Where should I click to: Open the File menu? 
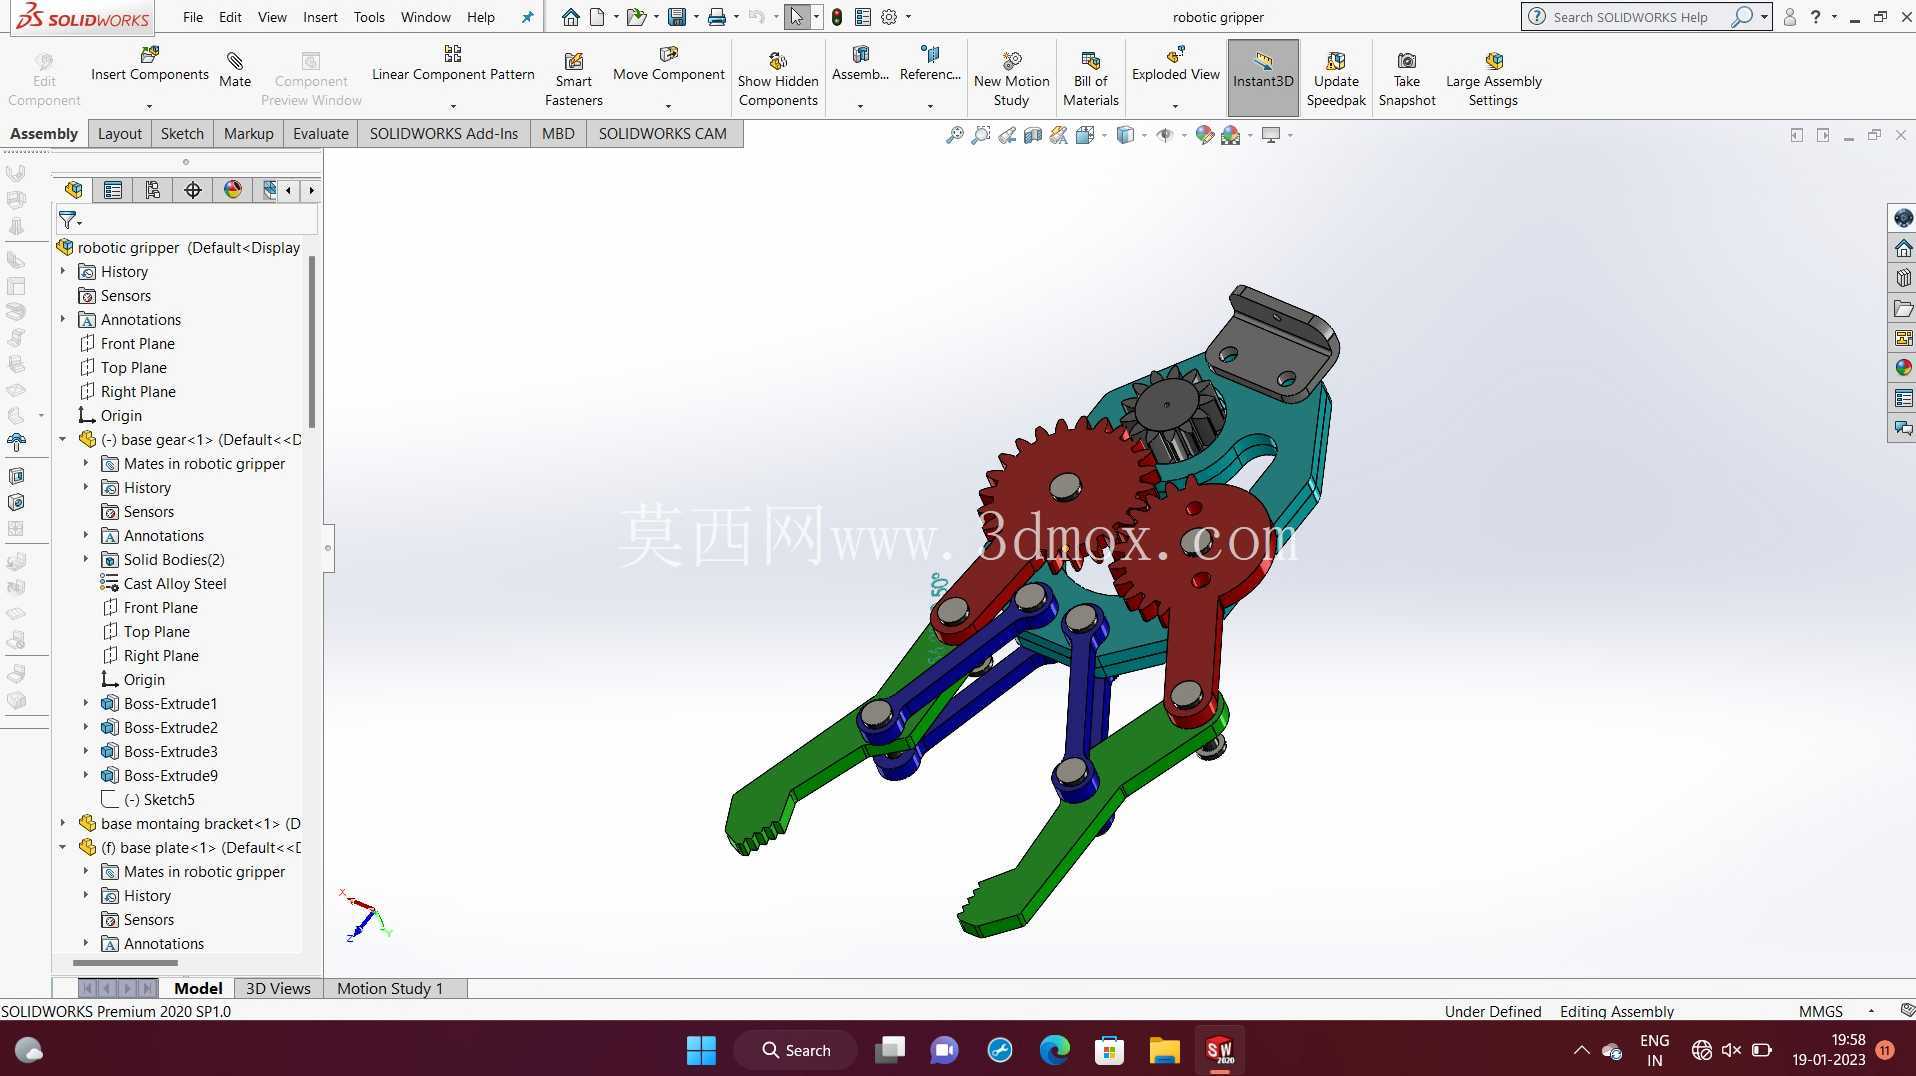[193, 17]
